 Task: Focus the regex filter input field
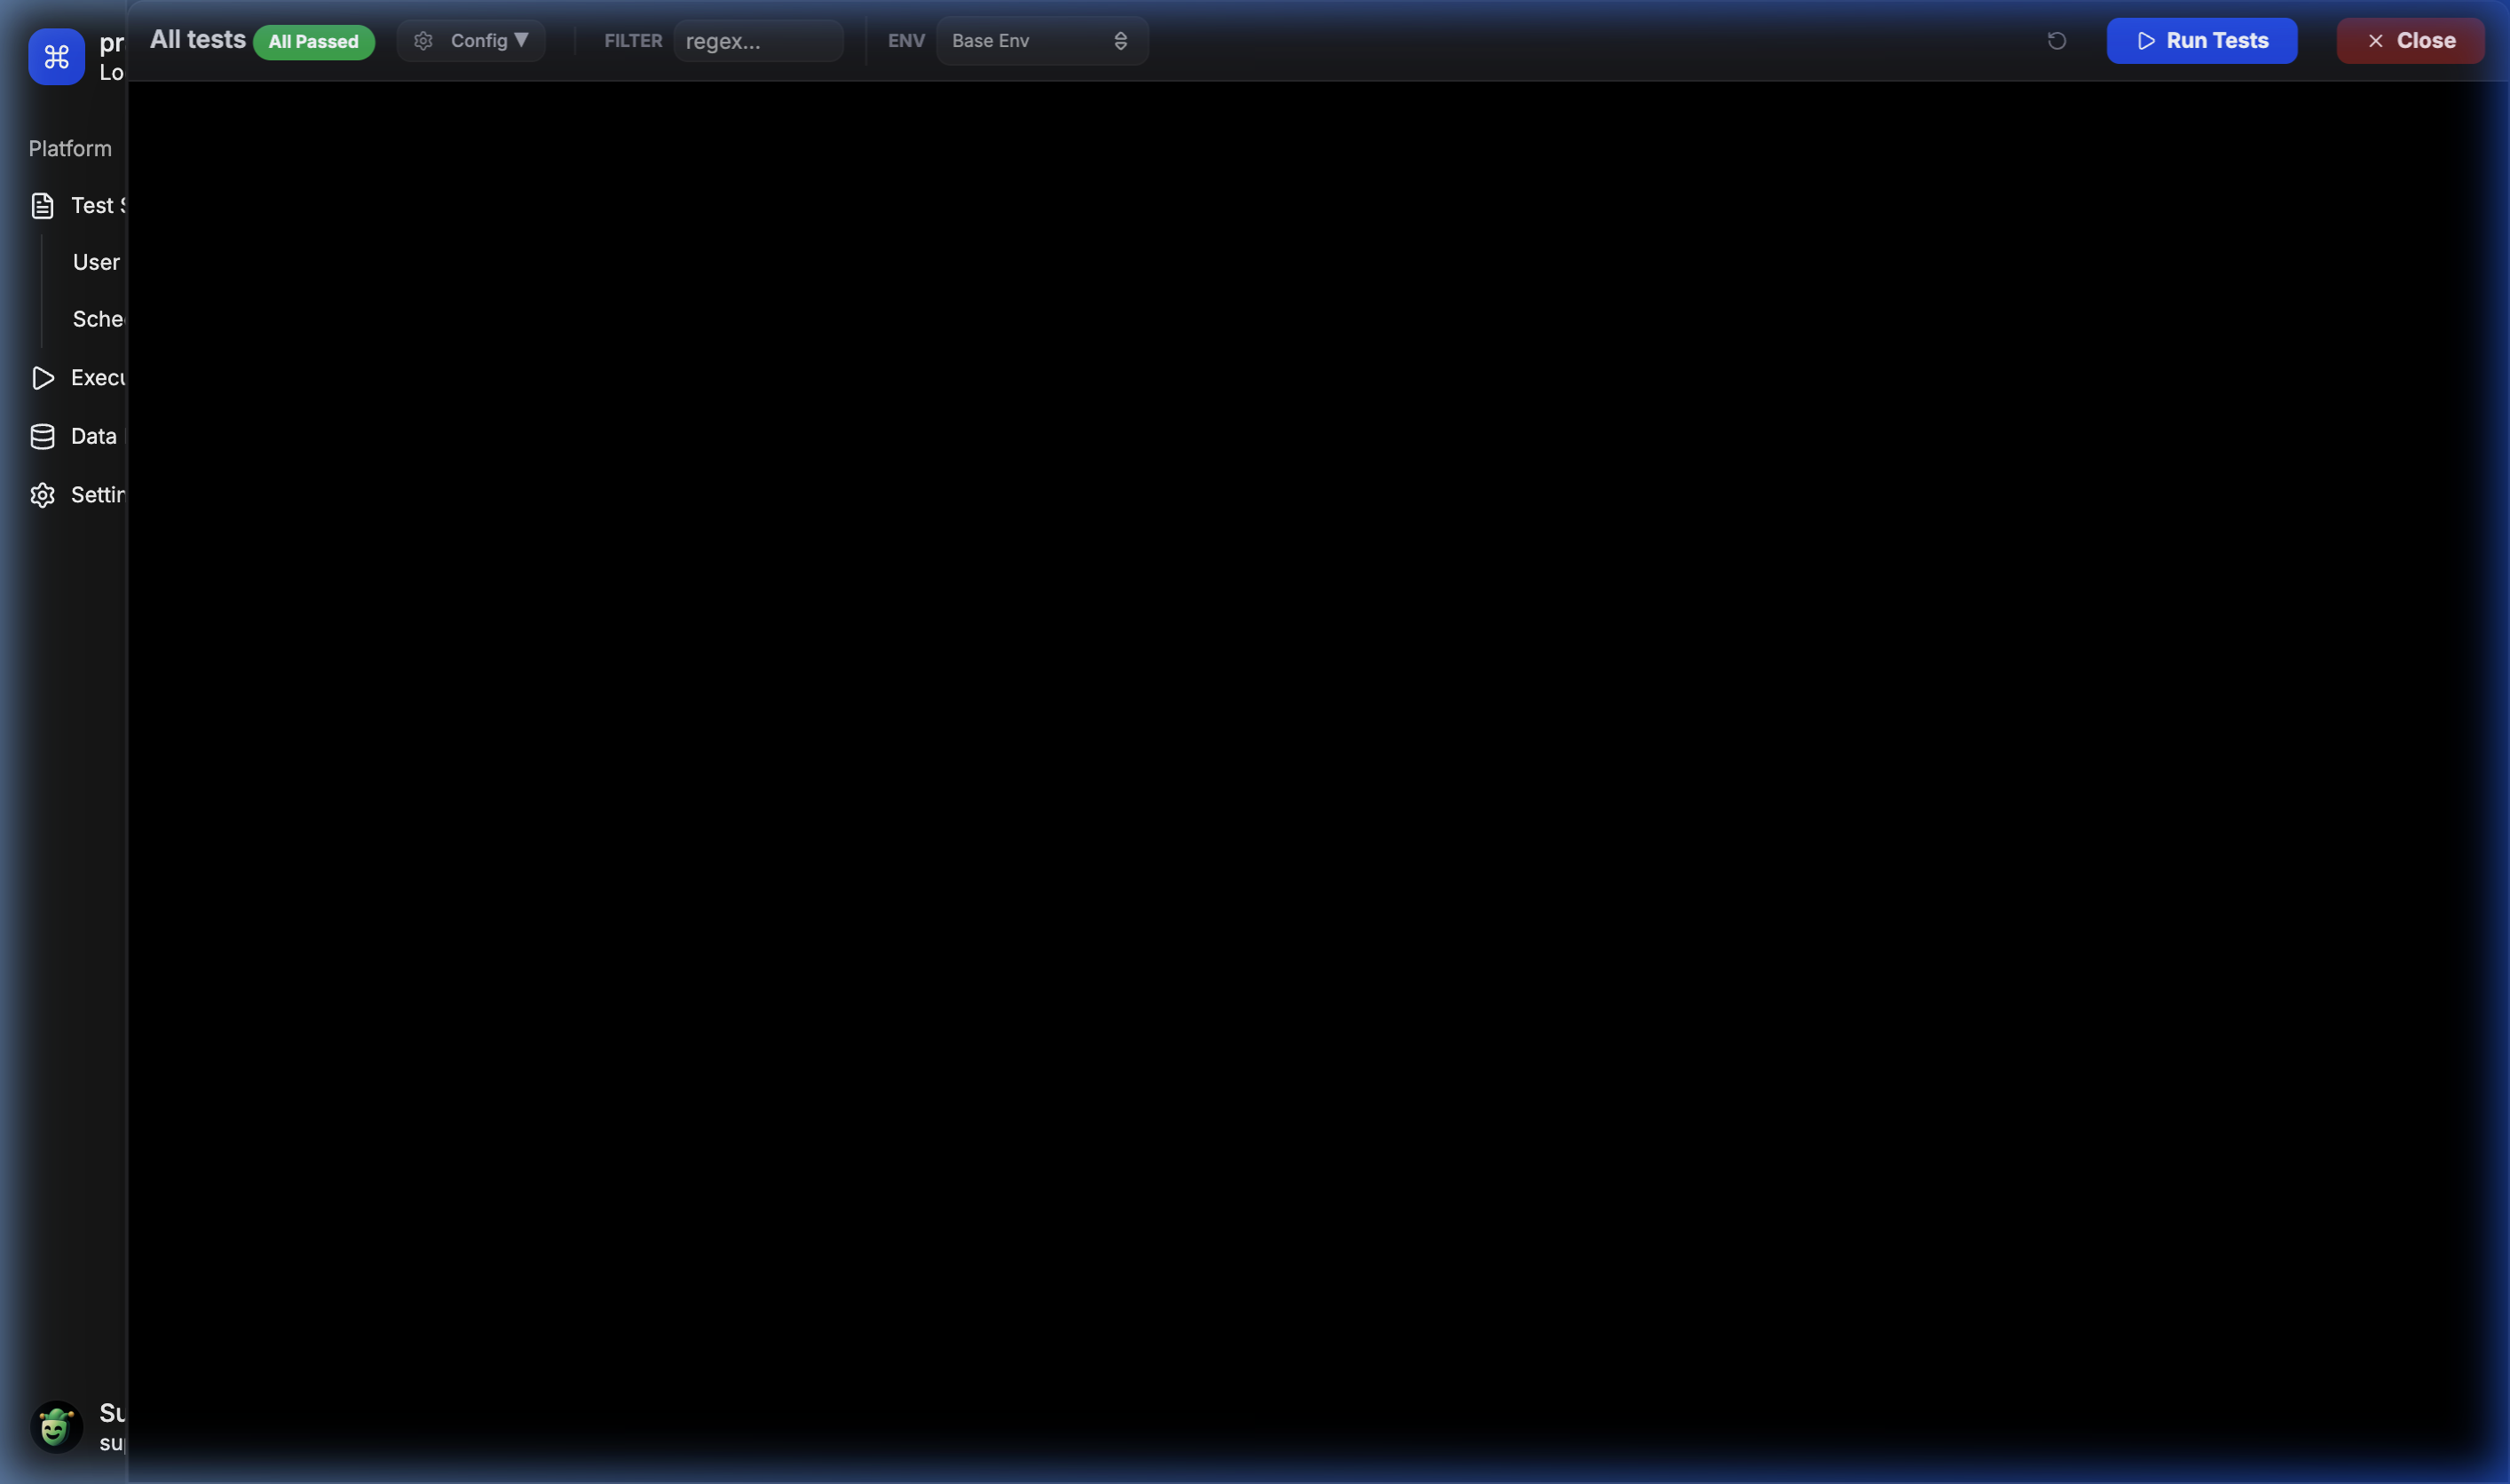(758, 41)
